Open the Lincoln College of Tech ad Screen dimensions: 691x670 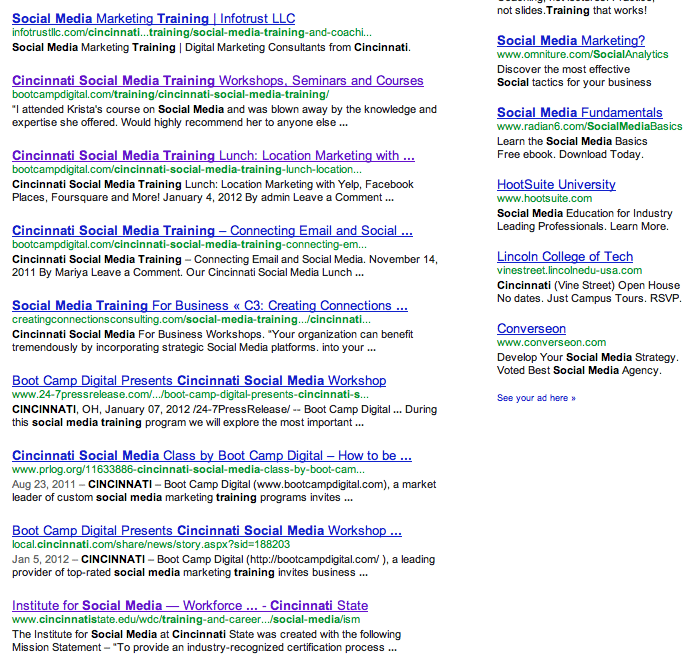(565, 256)
